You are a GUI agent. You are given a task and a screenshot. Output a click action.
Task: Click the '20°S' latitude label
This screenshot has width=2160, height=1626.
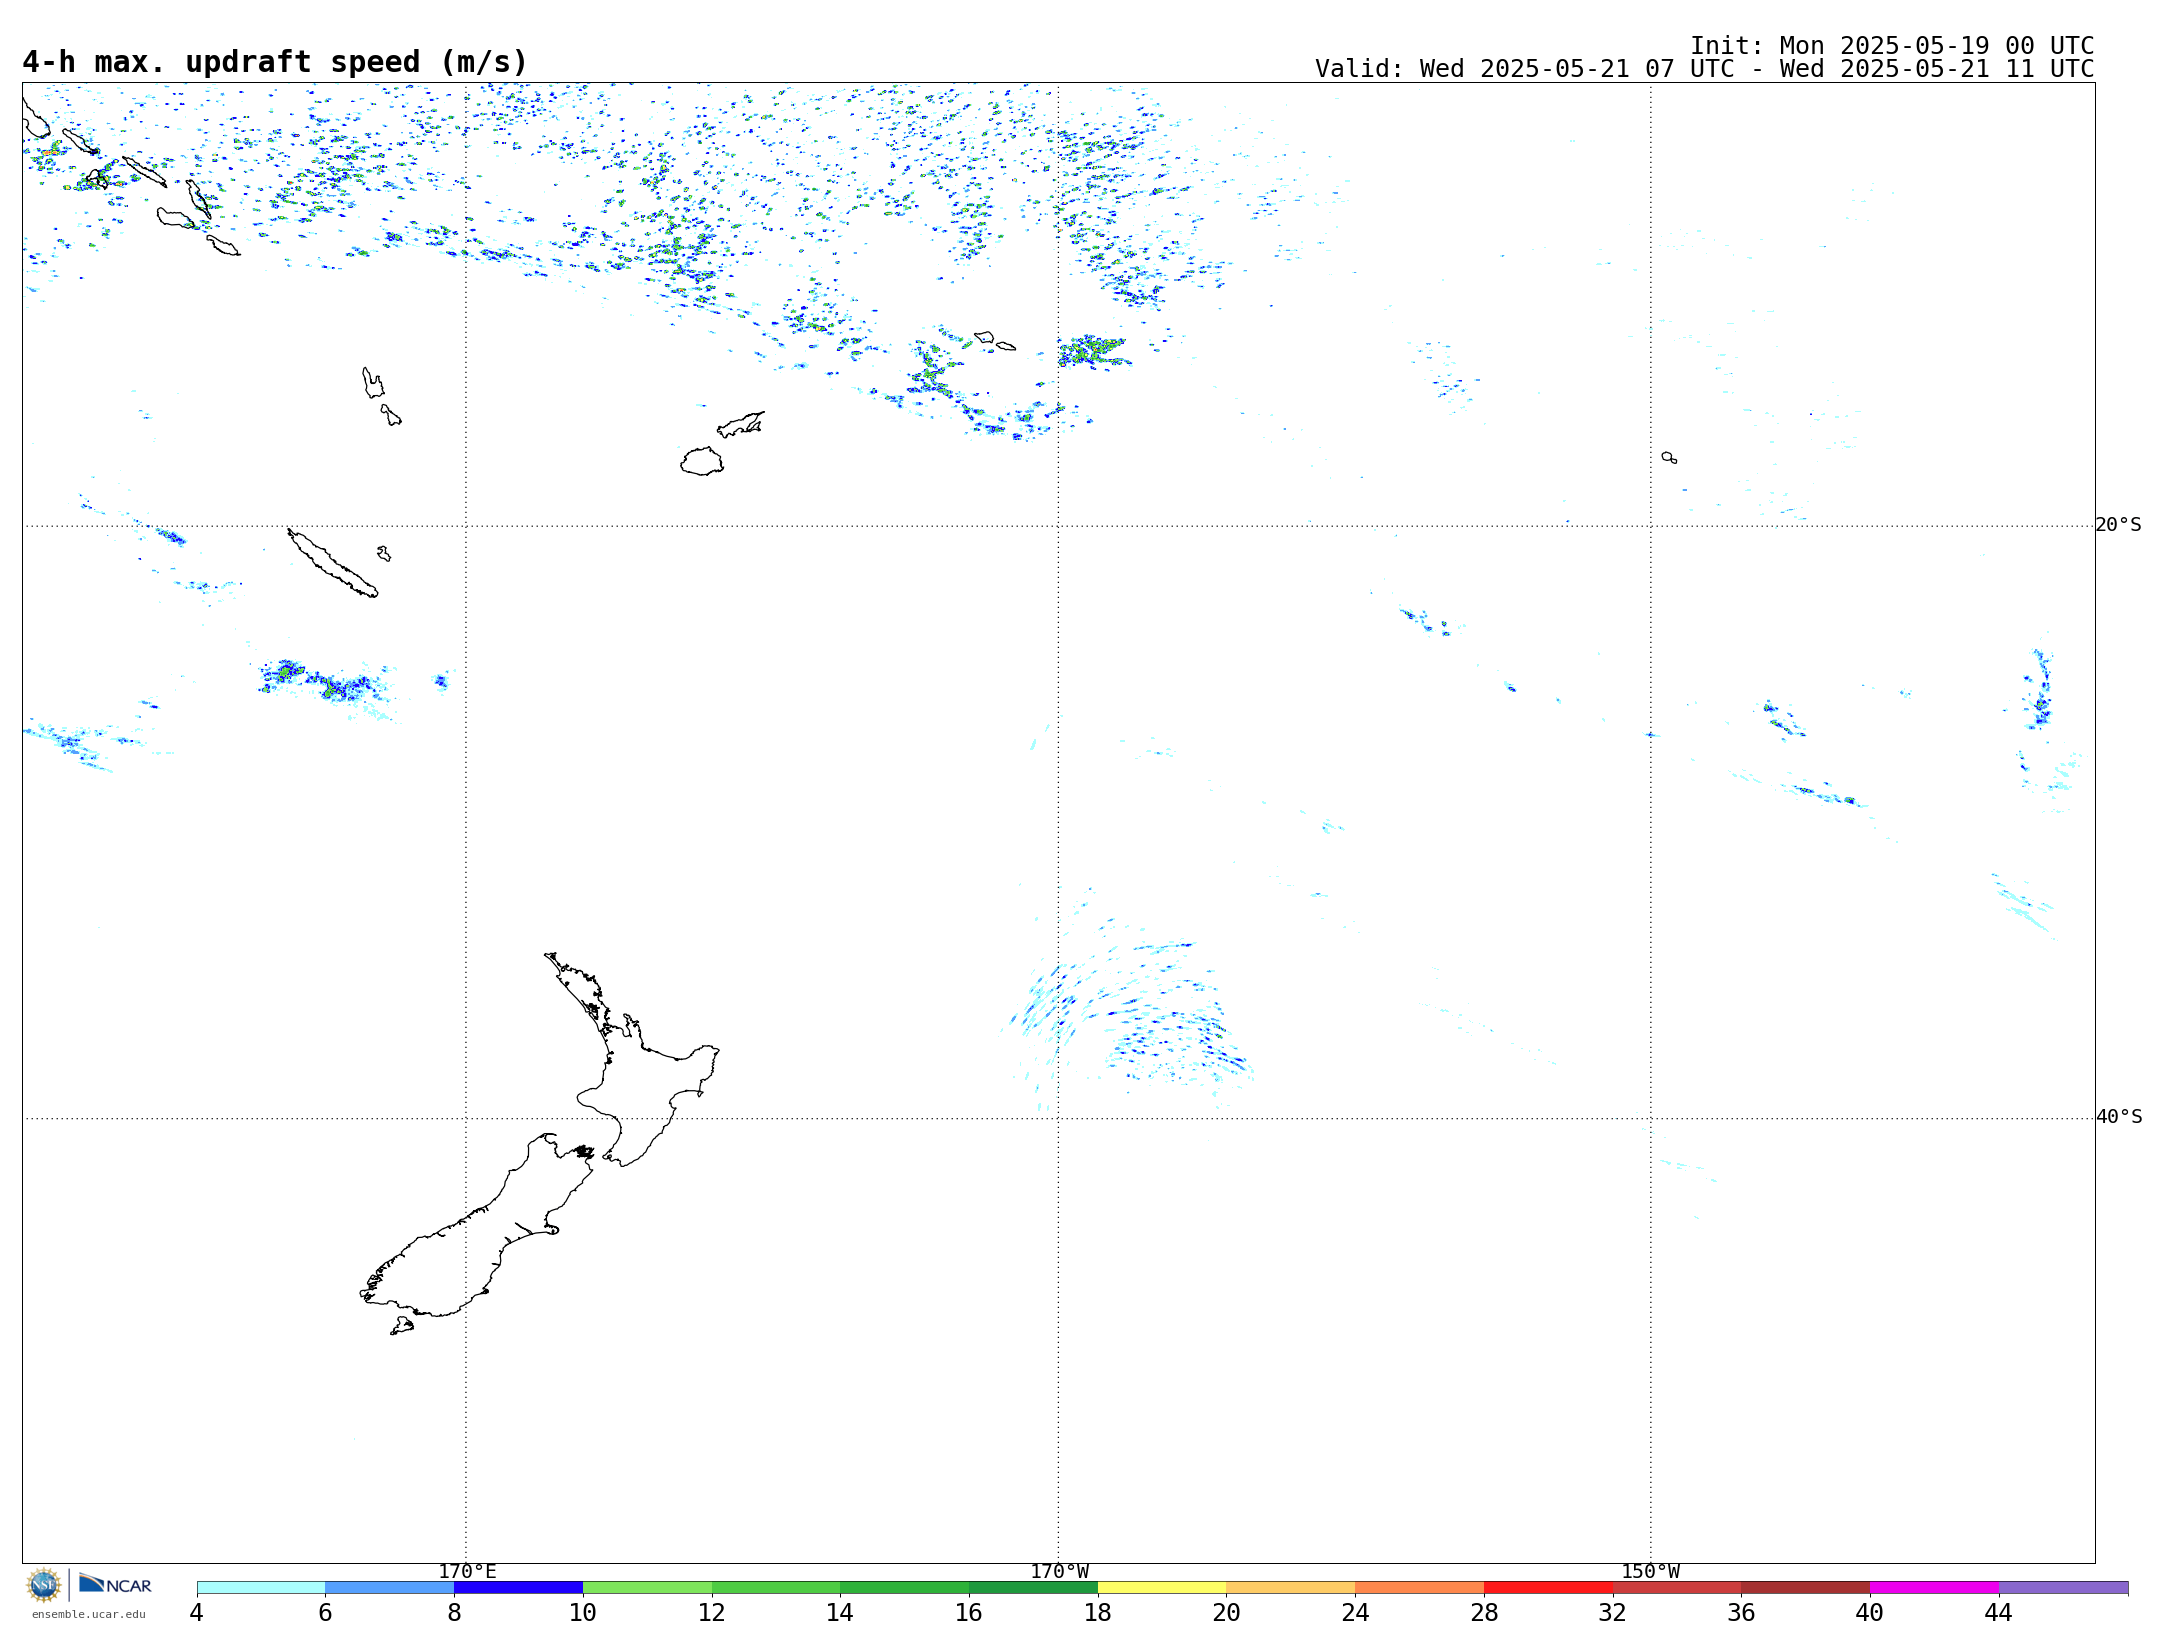[2119, 525]
